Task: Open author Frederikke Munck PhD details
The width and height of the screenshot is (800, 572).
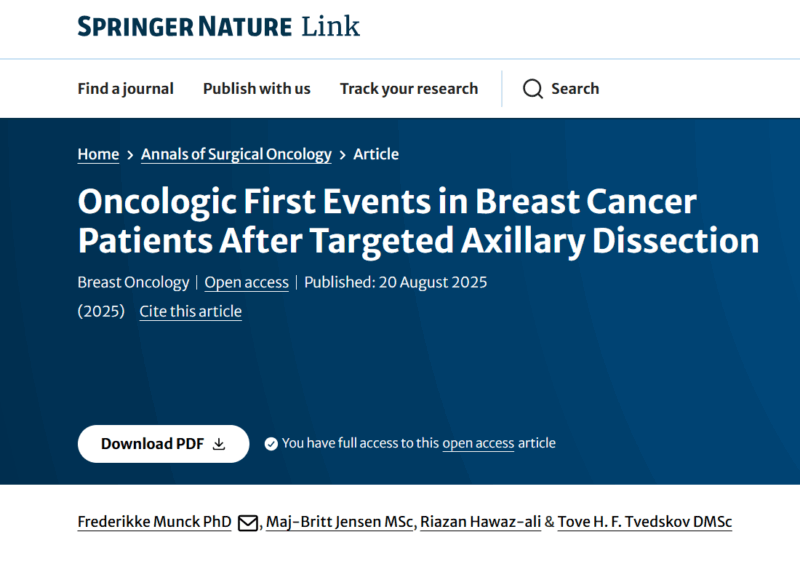Action: (155, 522)
